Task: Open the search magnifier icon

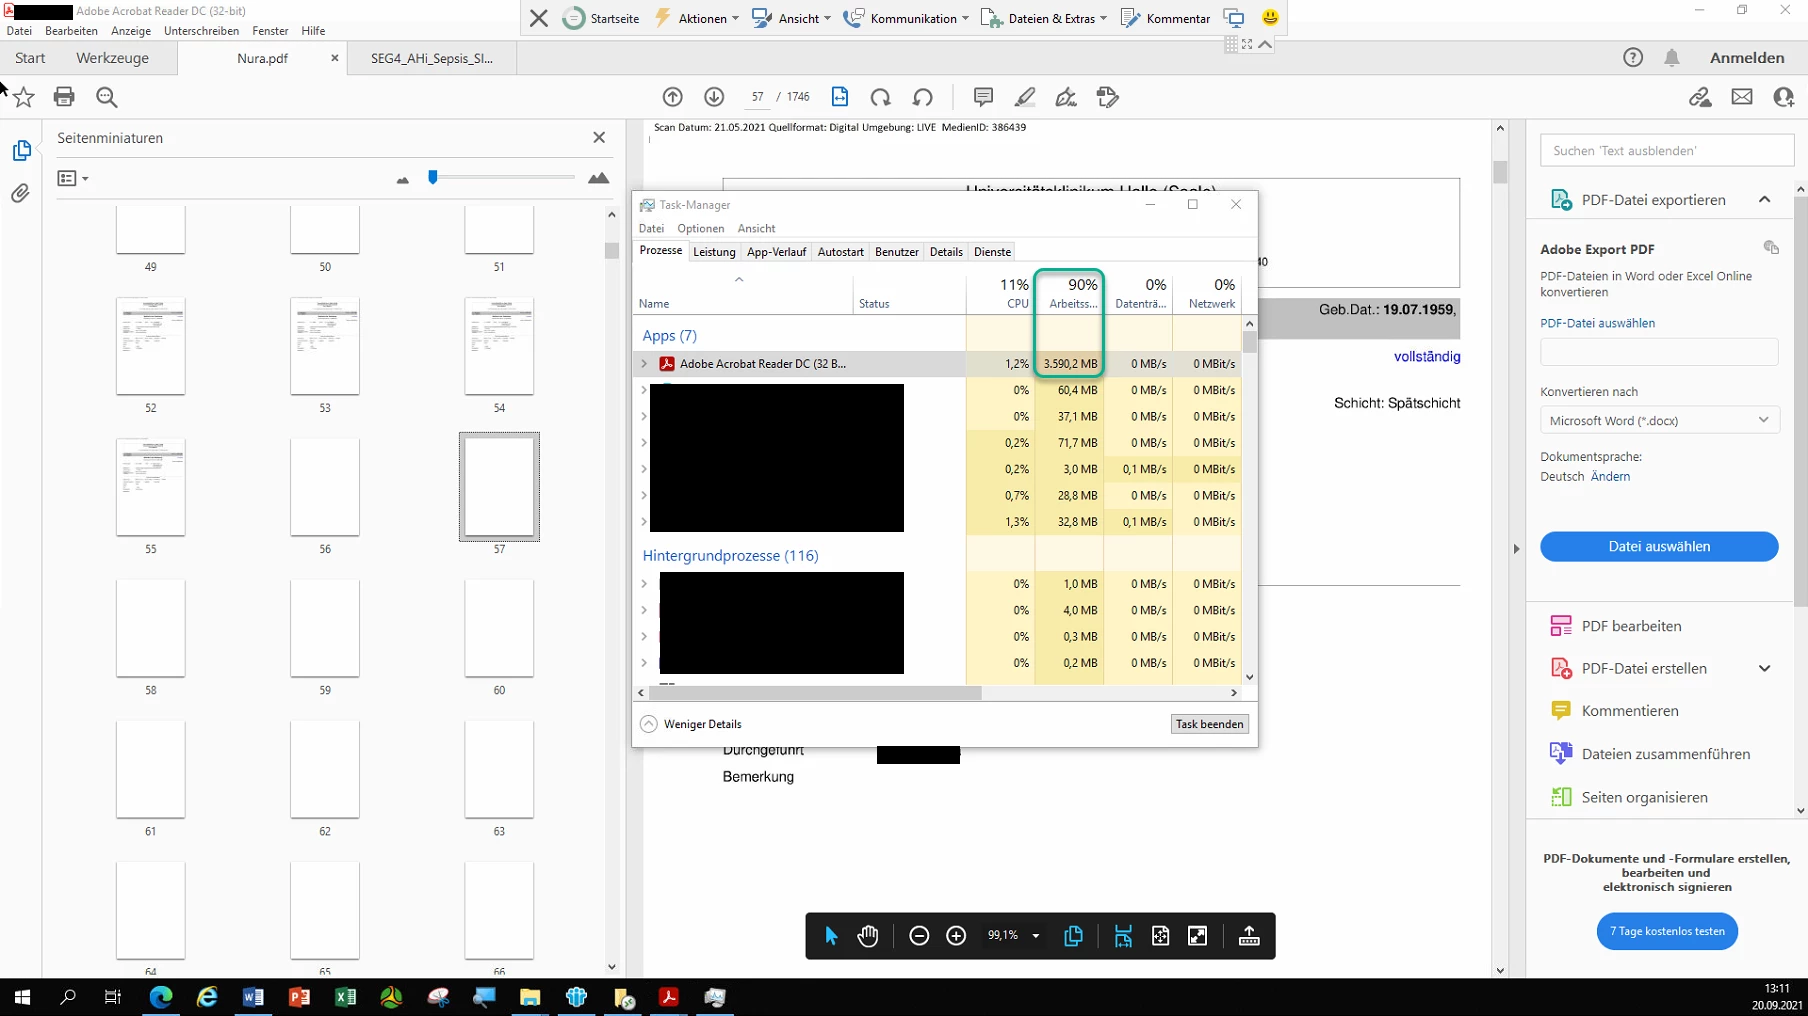Action: pos(106,97)
